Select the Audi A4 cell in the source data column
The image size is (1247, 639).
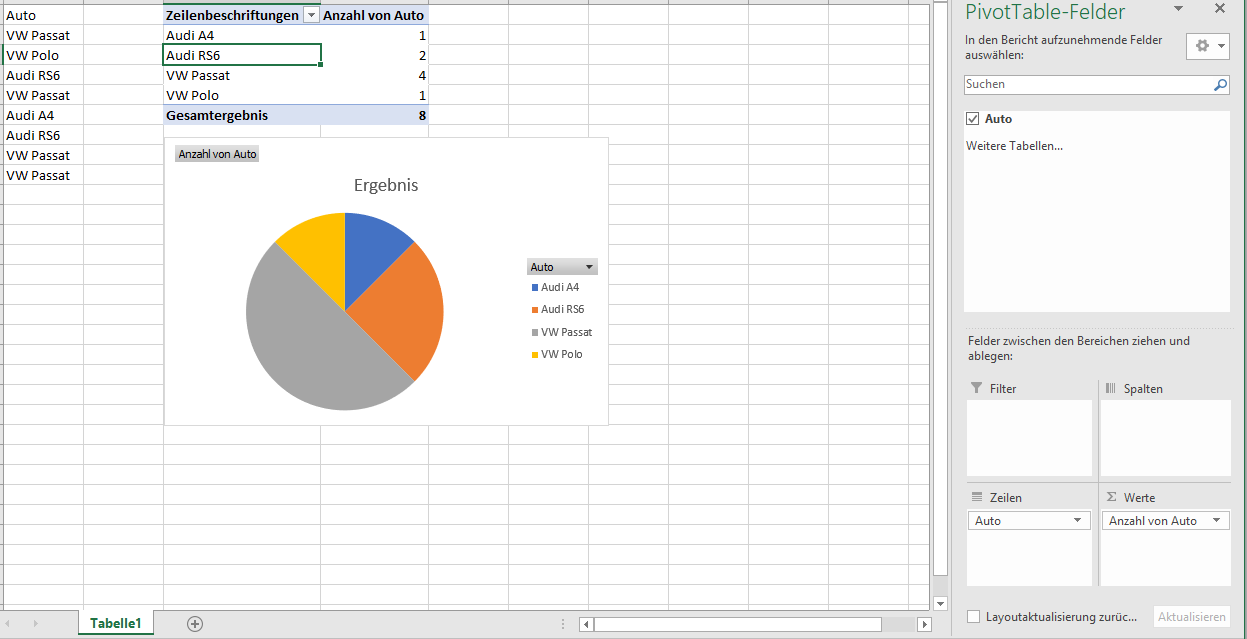43,115
